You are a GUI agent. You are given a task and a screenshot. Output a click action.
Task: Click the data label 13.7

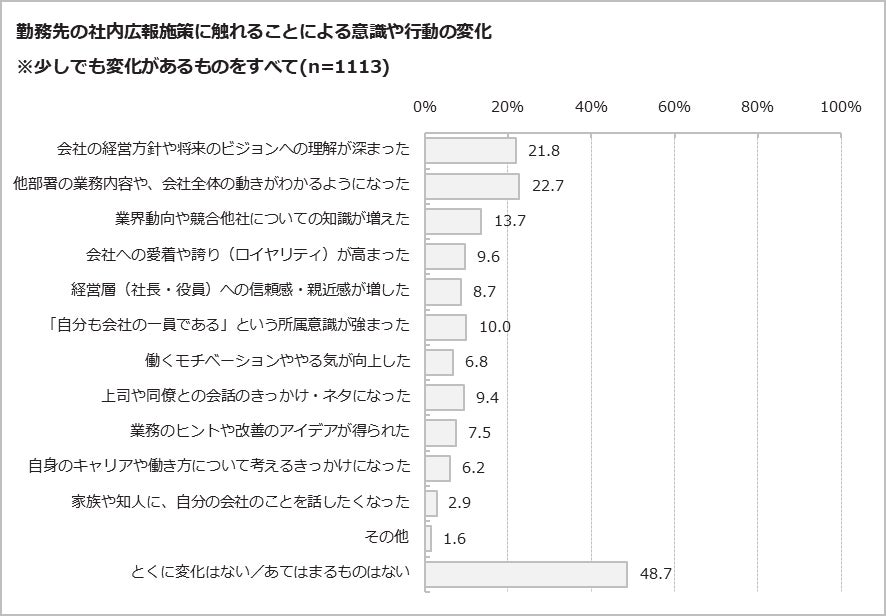click(x=510, y=221)
